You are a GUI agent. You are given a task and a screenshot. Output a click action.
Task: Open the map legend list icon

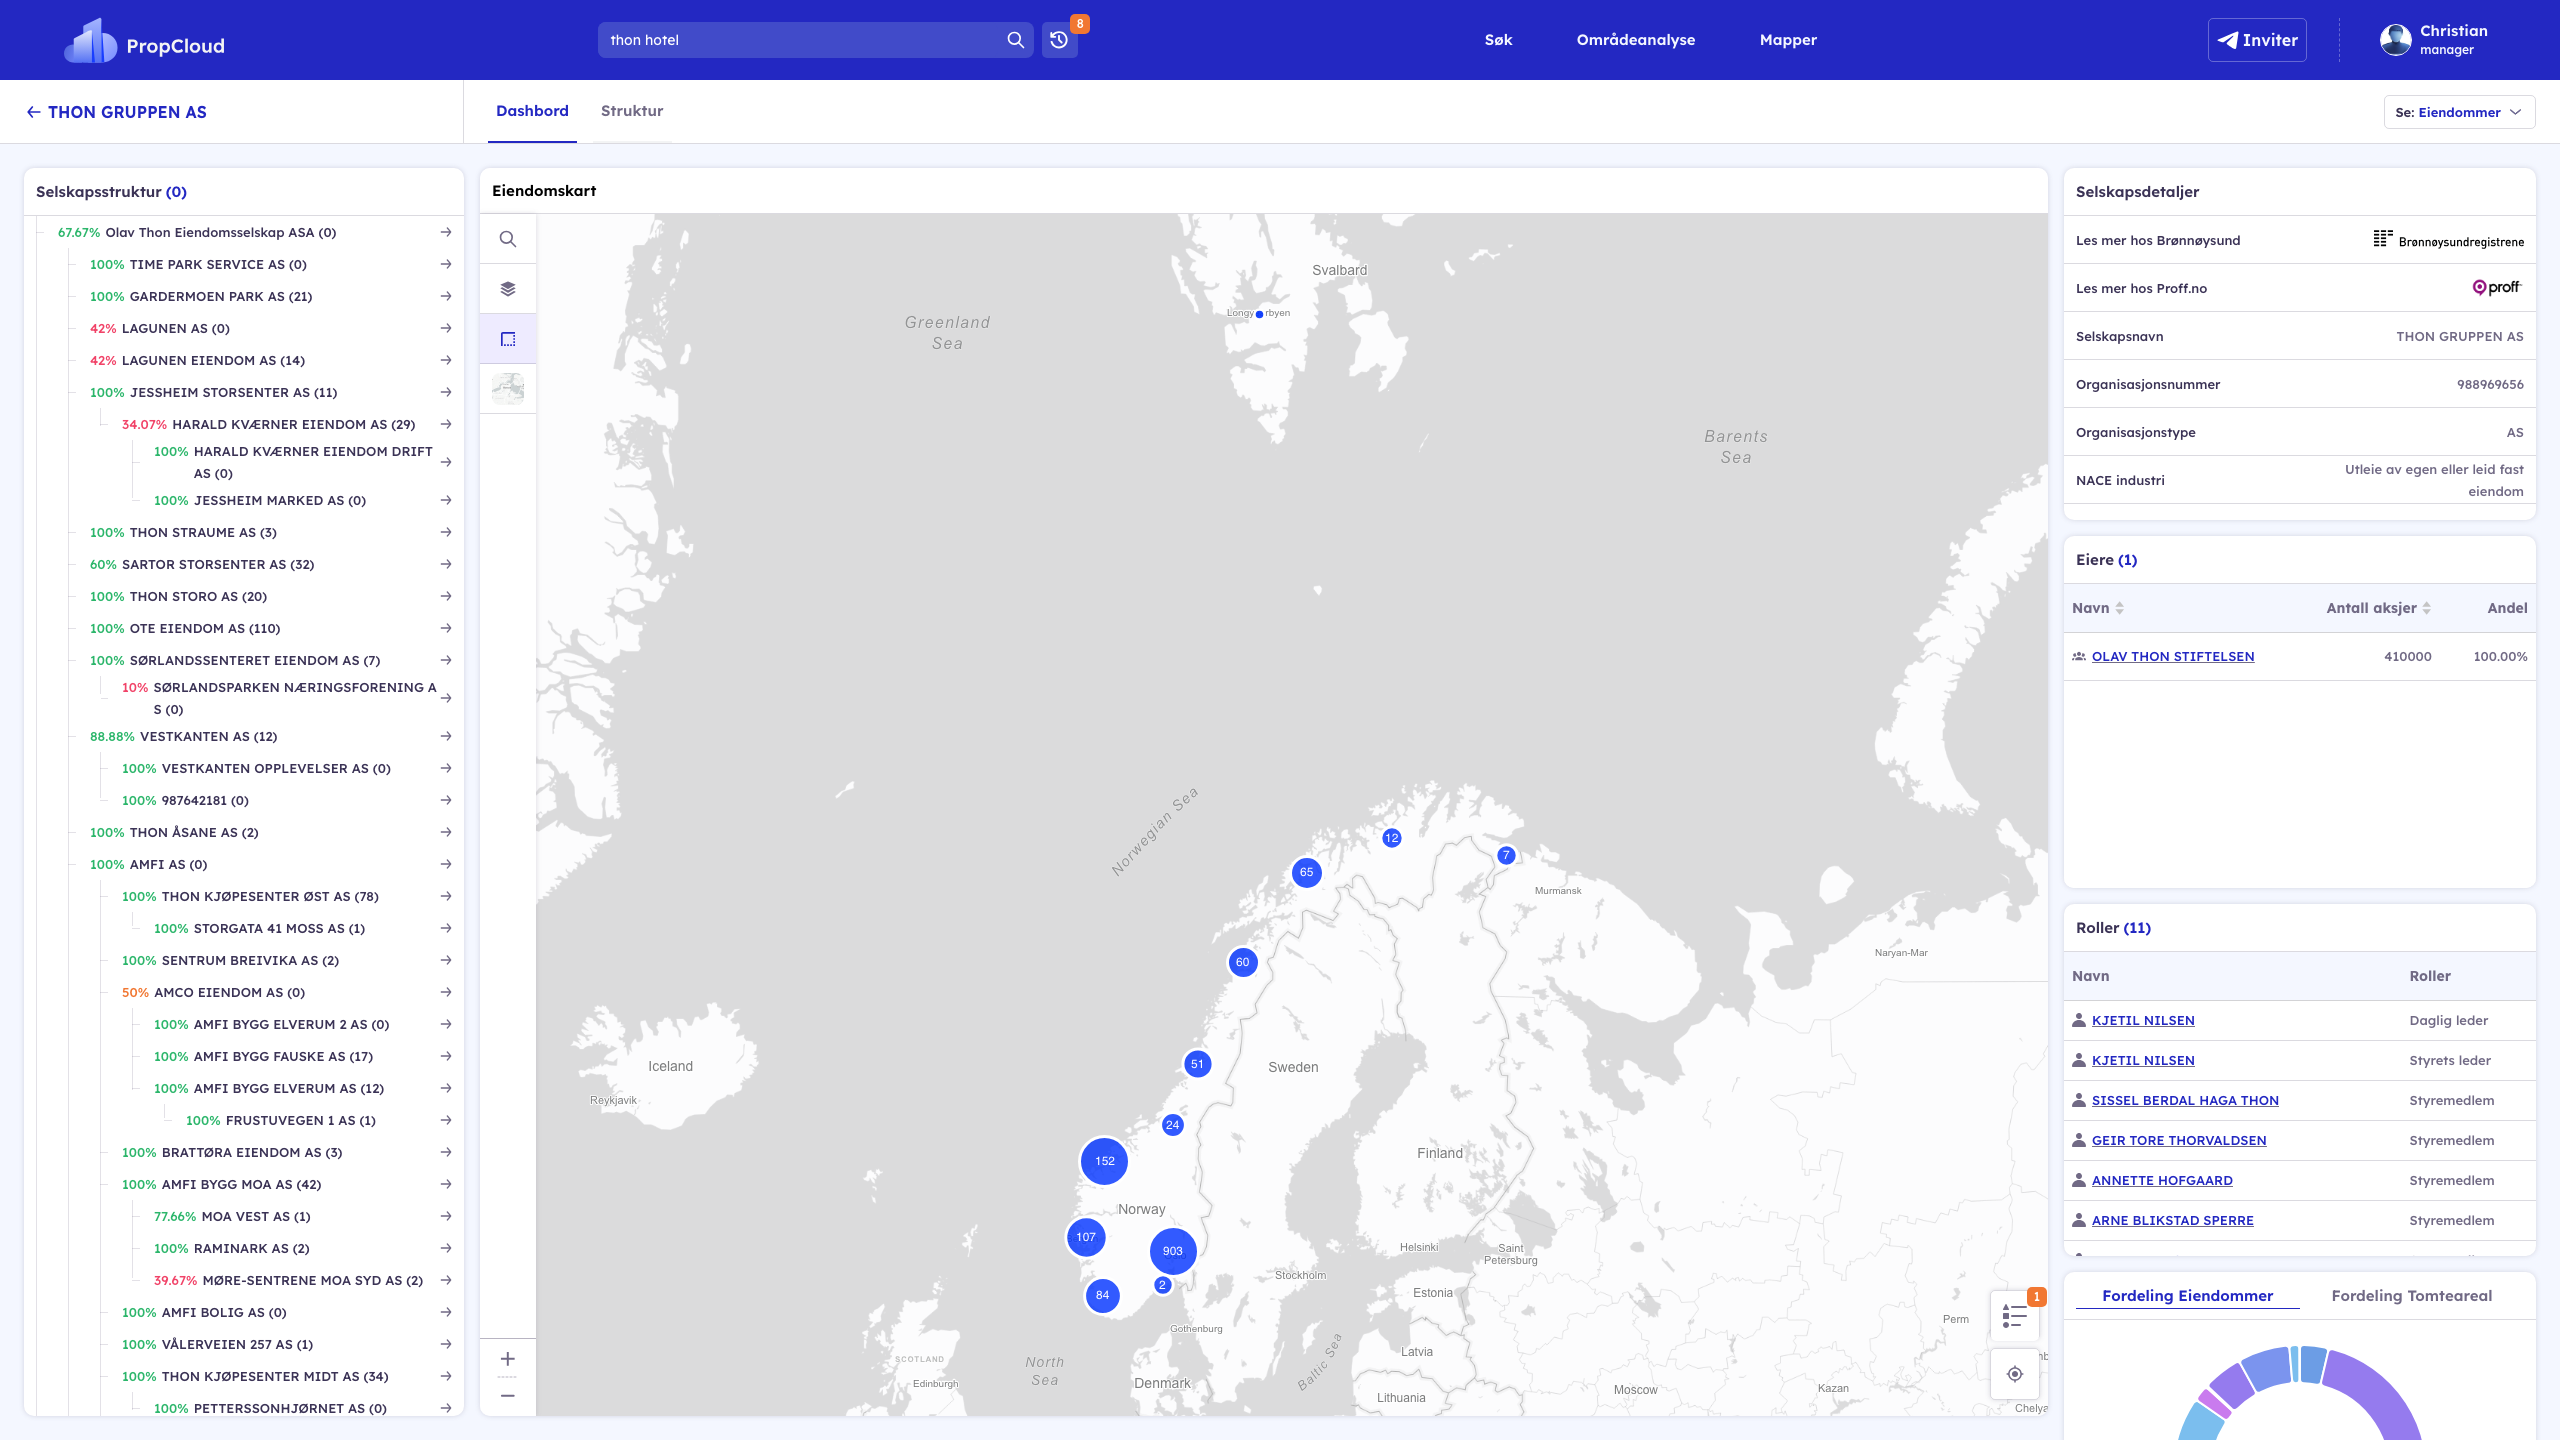pos(2015,1316)
